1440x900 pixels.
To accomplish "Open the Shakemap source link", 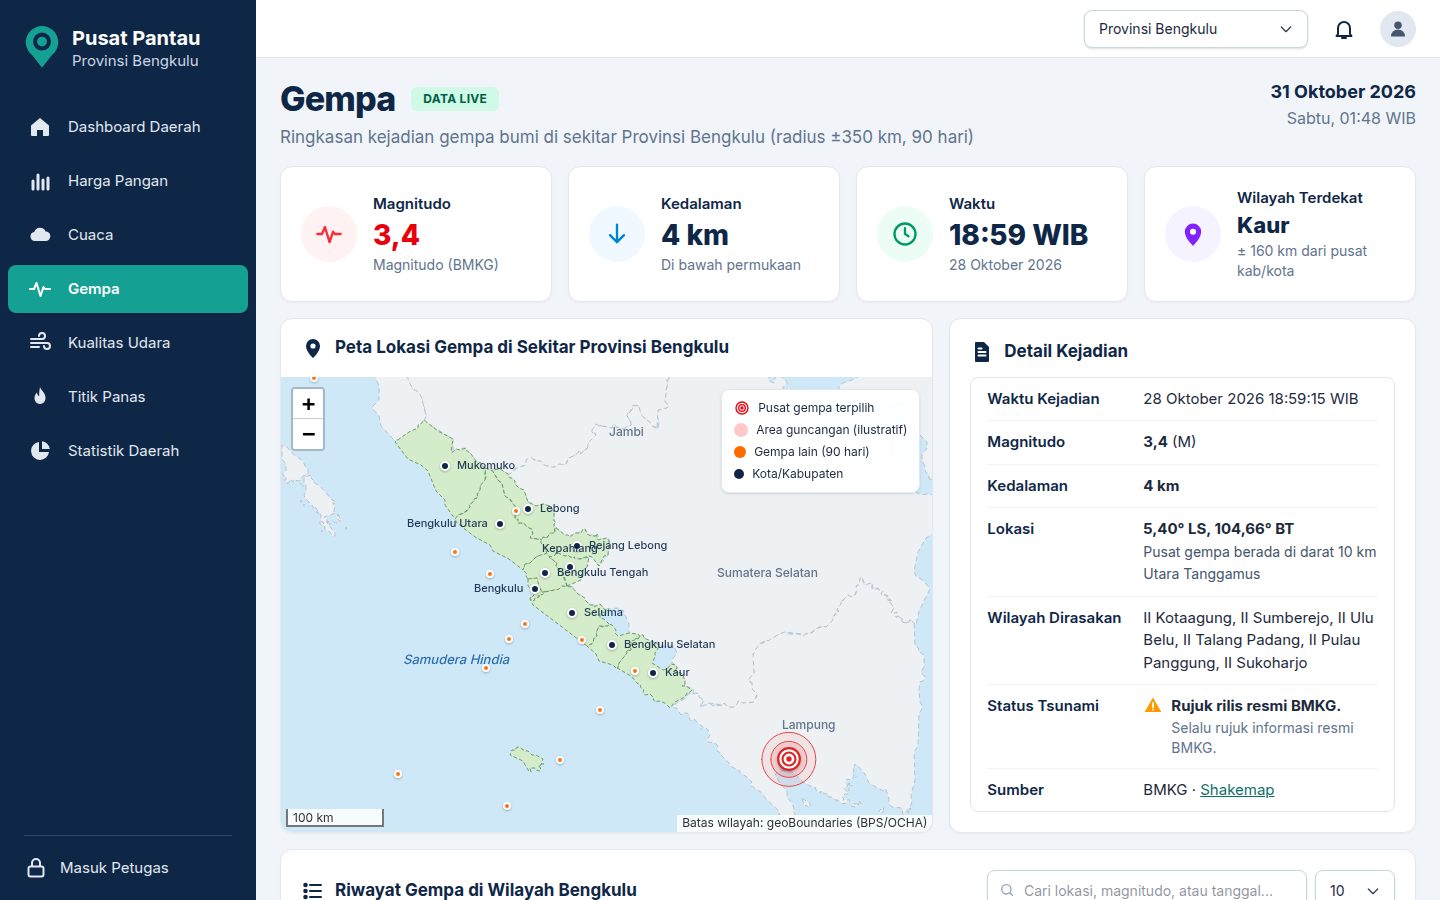I will pos(1237,790).
